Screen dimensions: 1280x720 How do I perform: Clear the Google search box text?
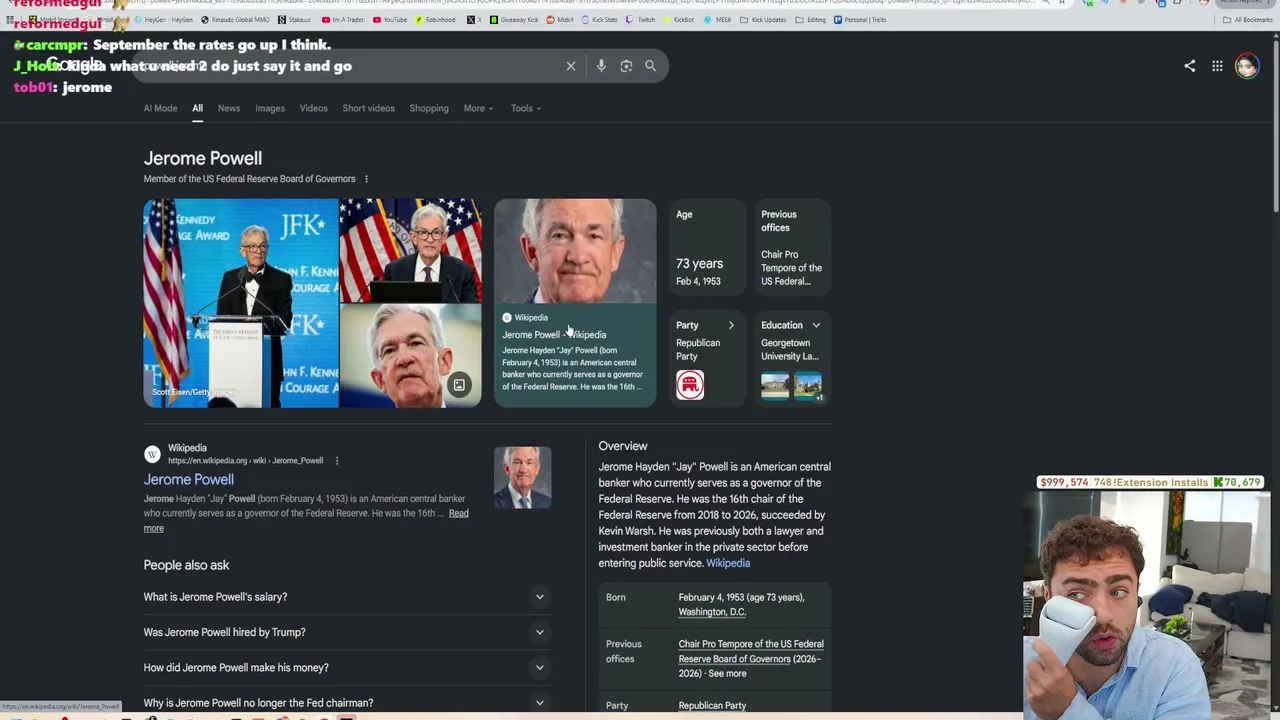pos(571,66)
